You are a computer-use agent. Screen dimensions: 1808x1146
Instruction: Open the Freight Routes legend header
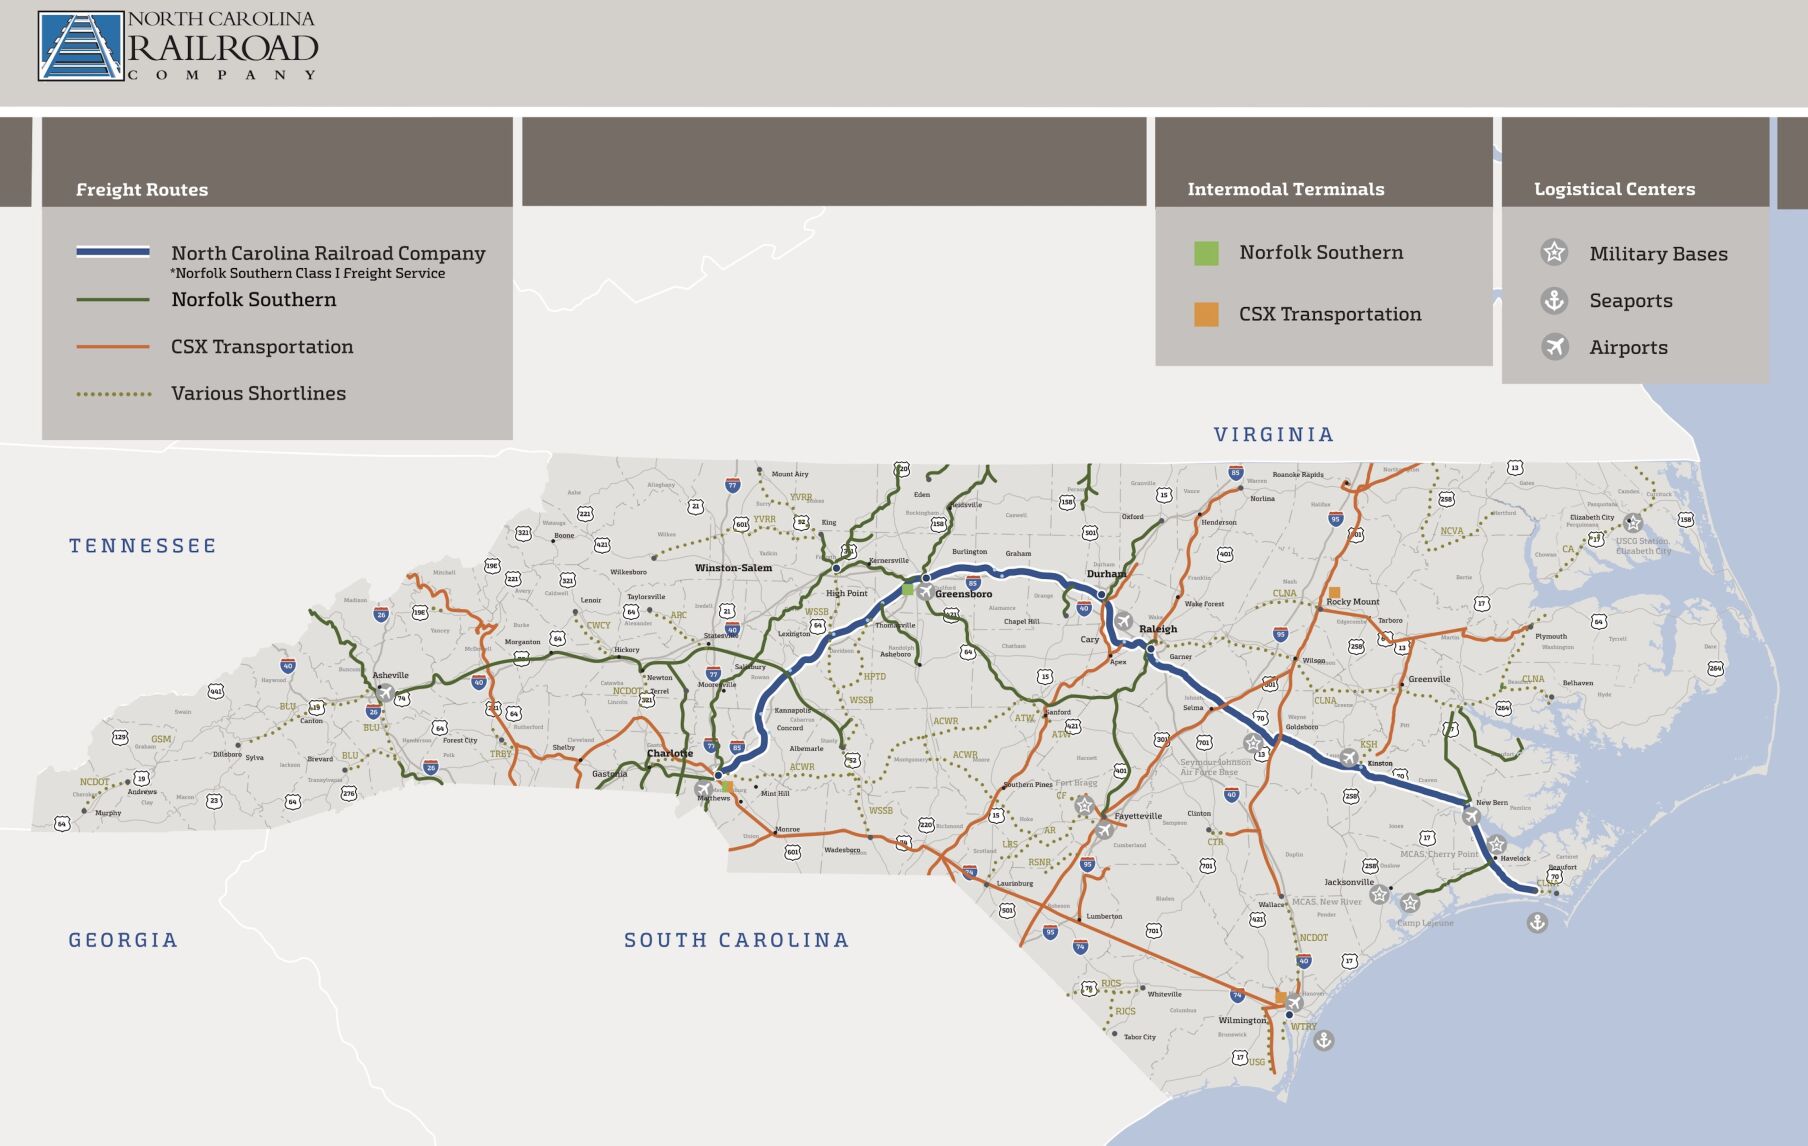coord(277,162)
